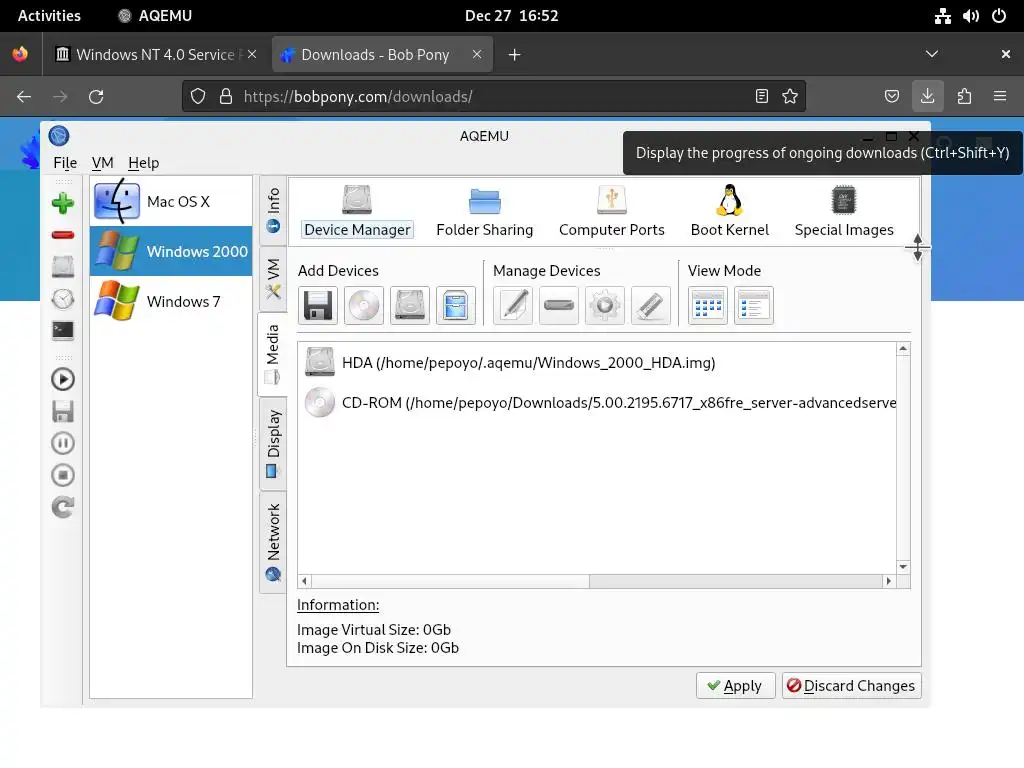Open the terminal icon in left toolbar

point(63,330)
